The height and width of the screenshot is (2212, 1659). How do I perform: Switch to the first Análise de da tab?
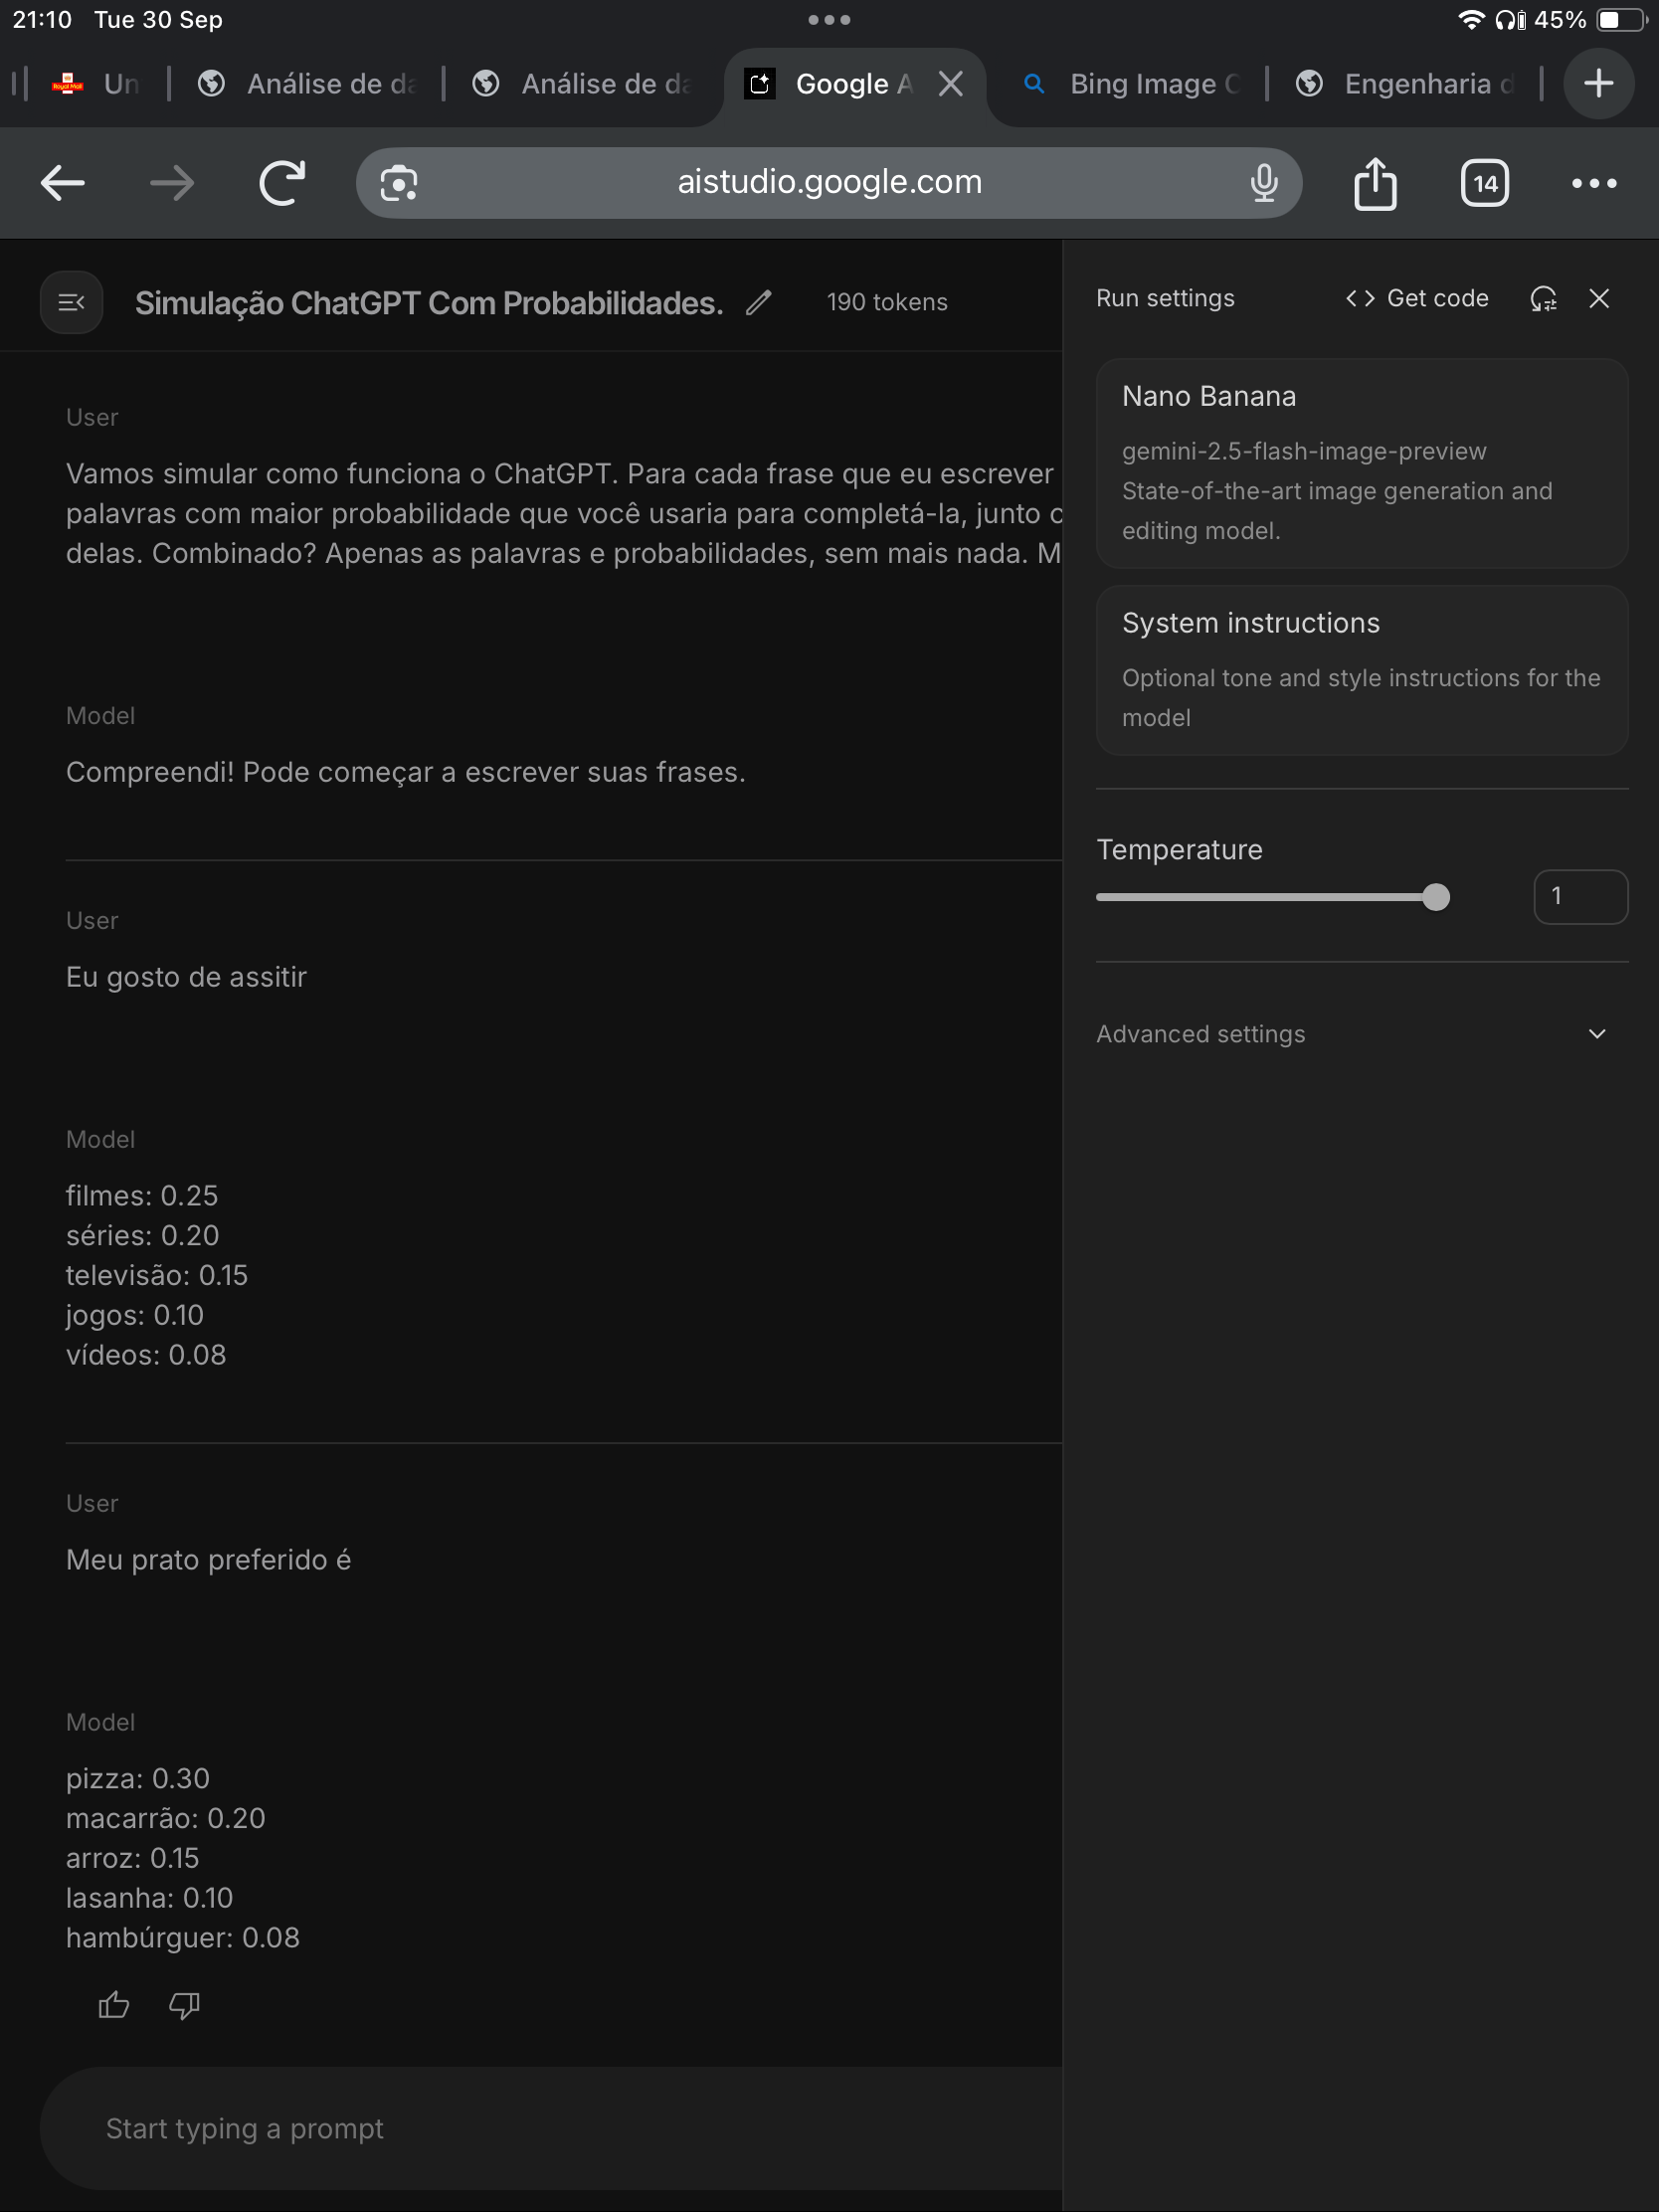[x=306, y=84]
